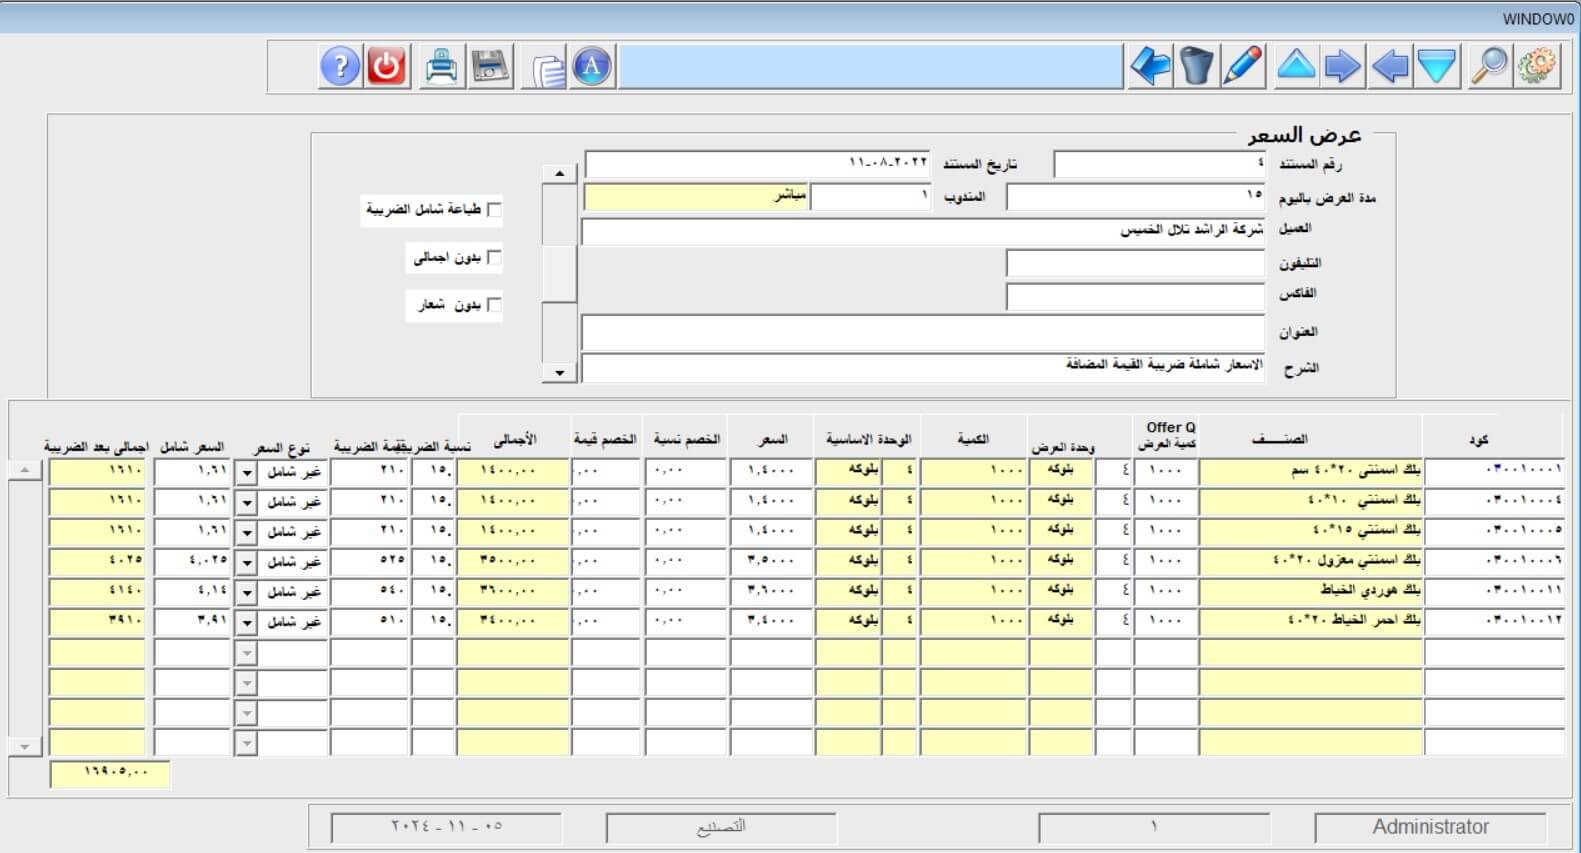Click the gear settings icon
Viewport: 1581px width, 853px height.
[1537, 67]
